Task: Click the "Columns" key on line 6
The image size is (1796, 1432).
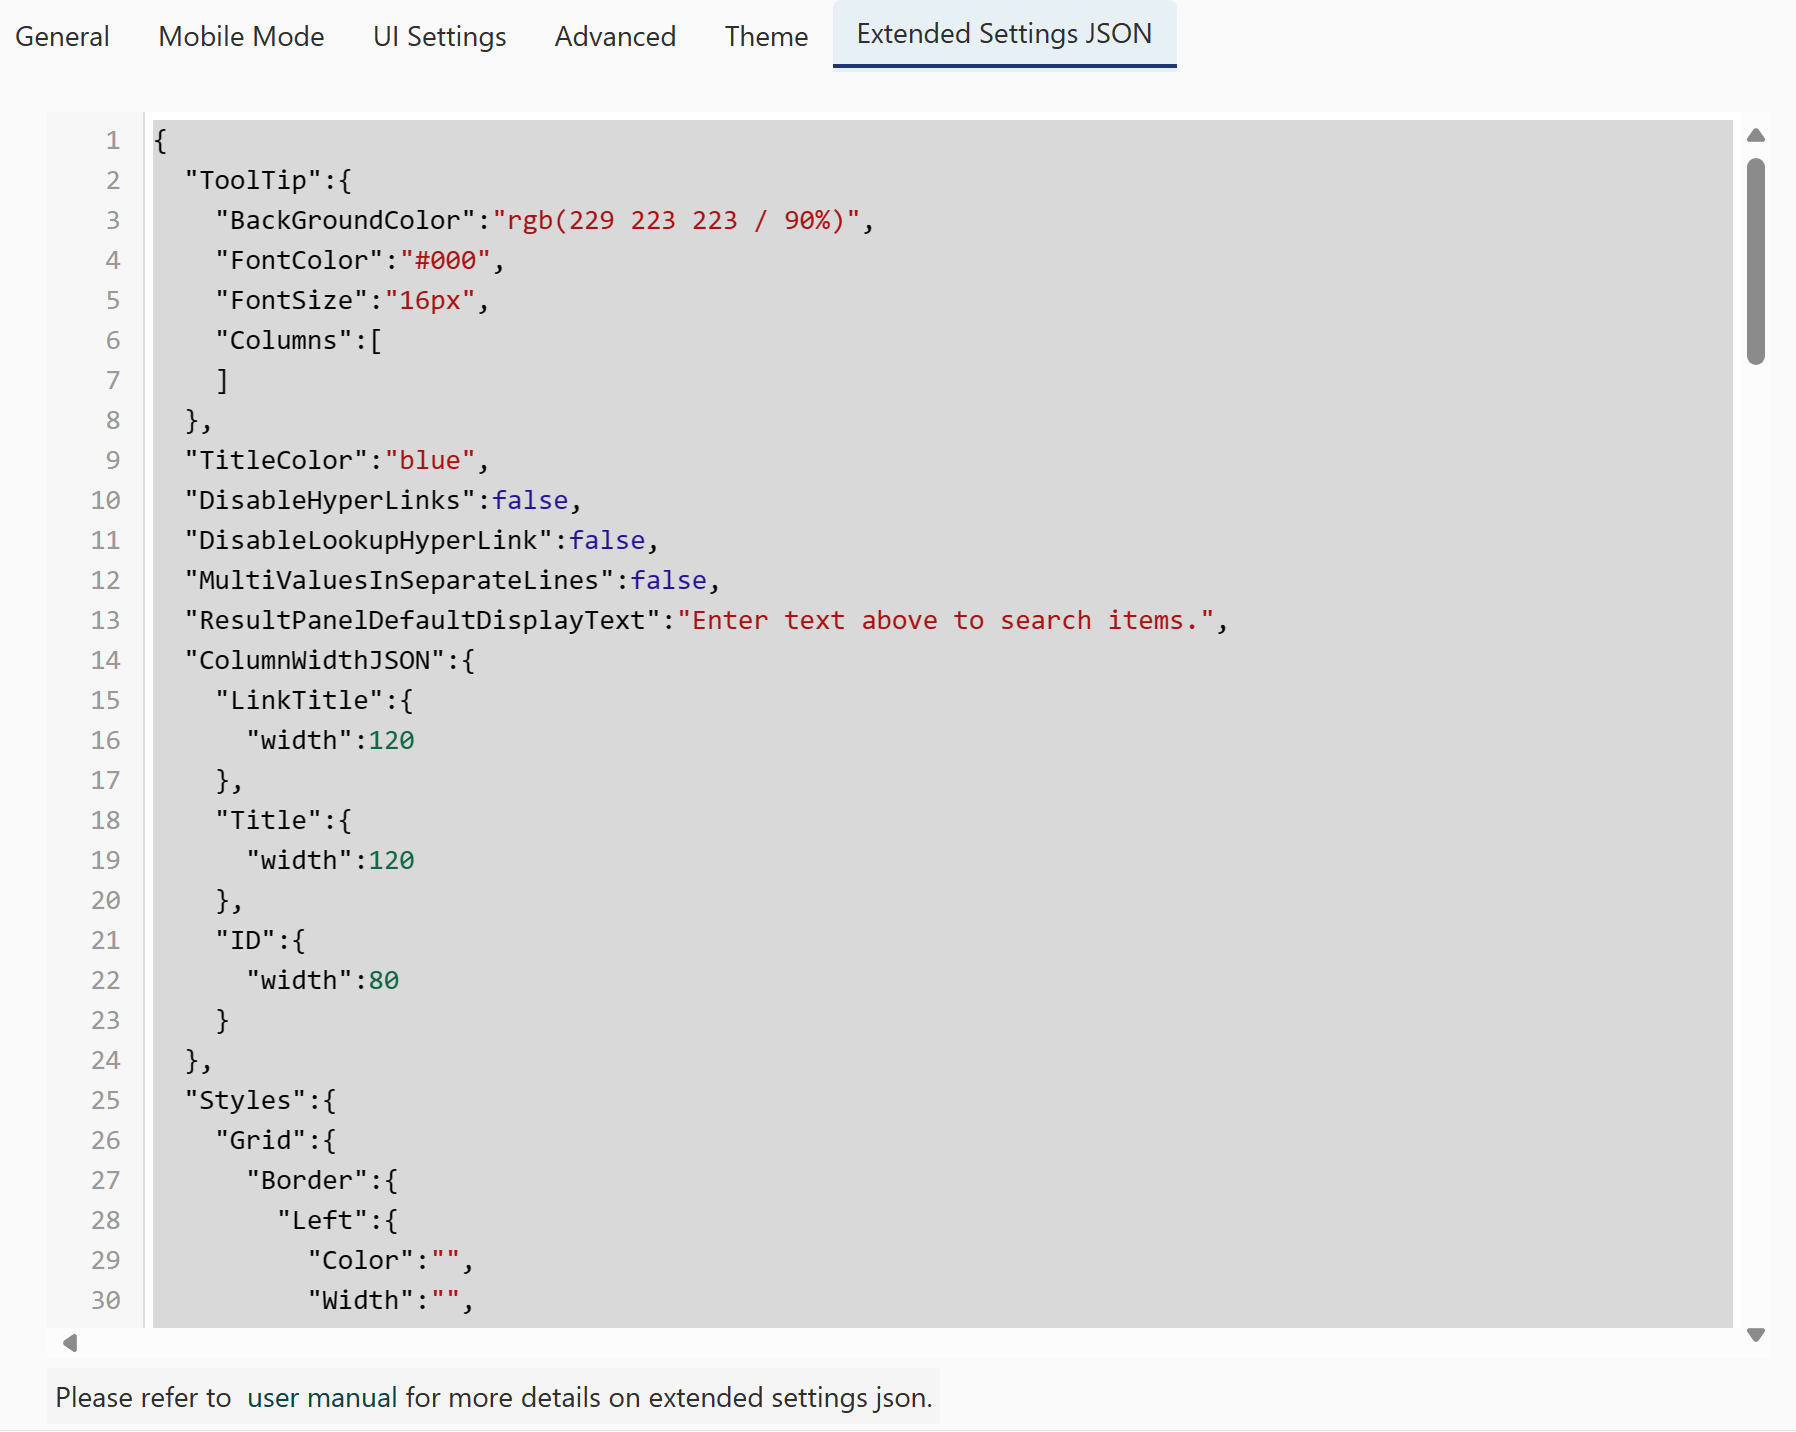Action: click(284, 340)
